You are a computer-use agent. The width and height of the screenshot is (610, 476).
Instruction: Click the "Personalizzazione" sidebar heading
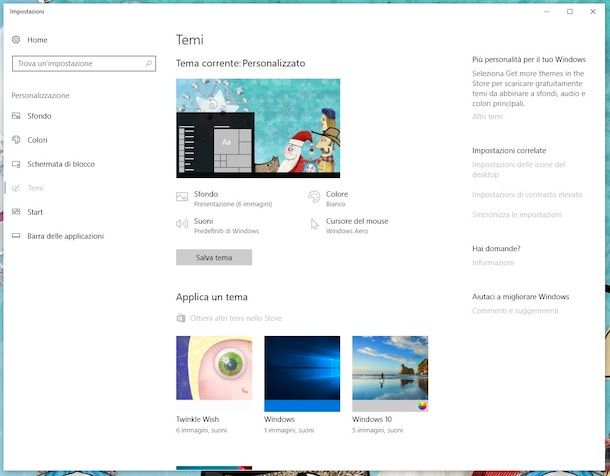[40, 96]
